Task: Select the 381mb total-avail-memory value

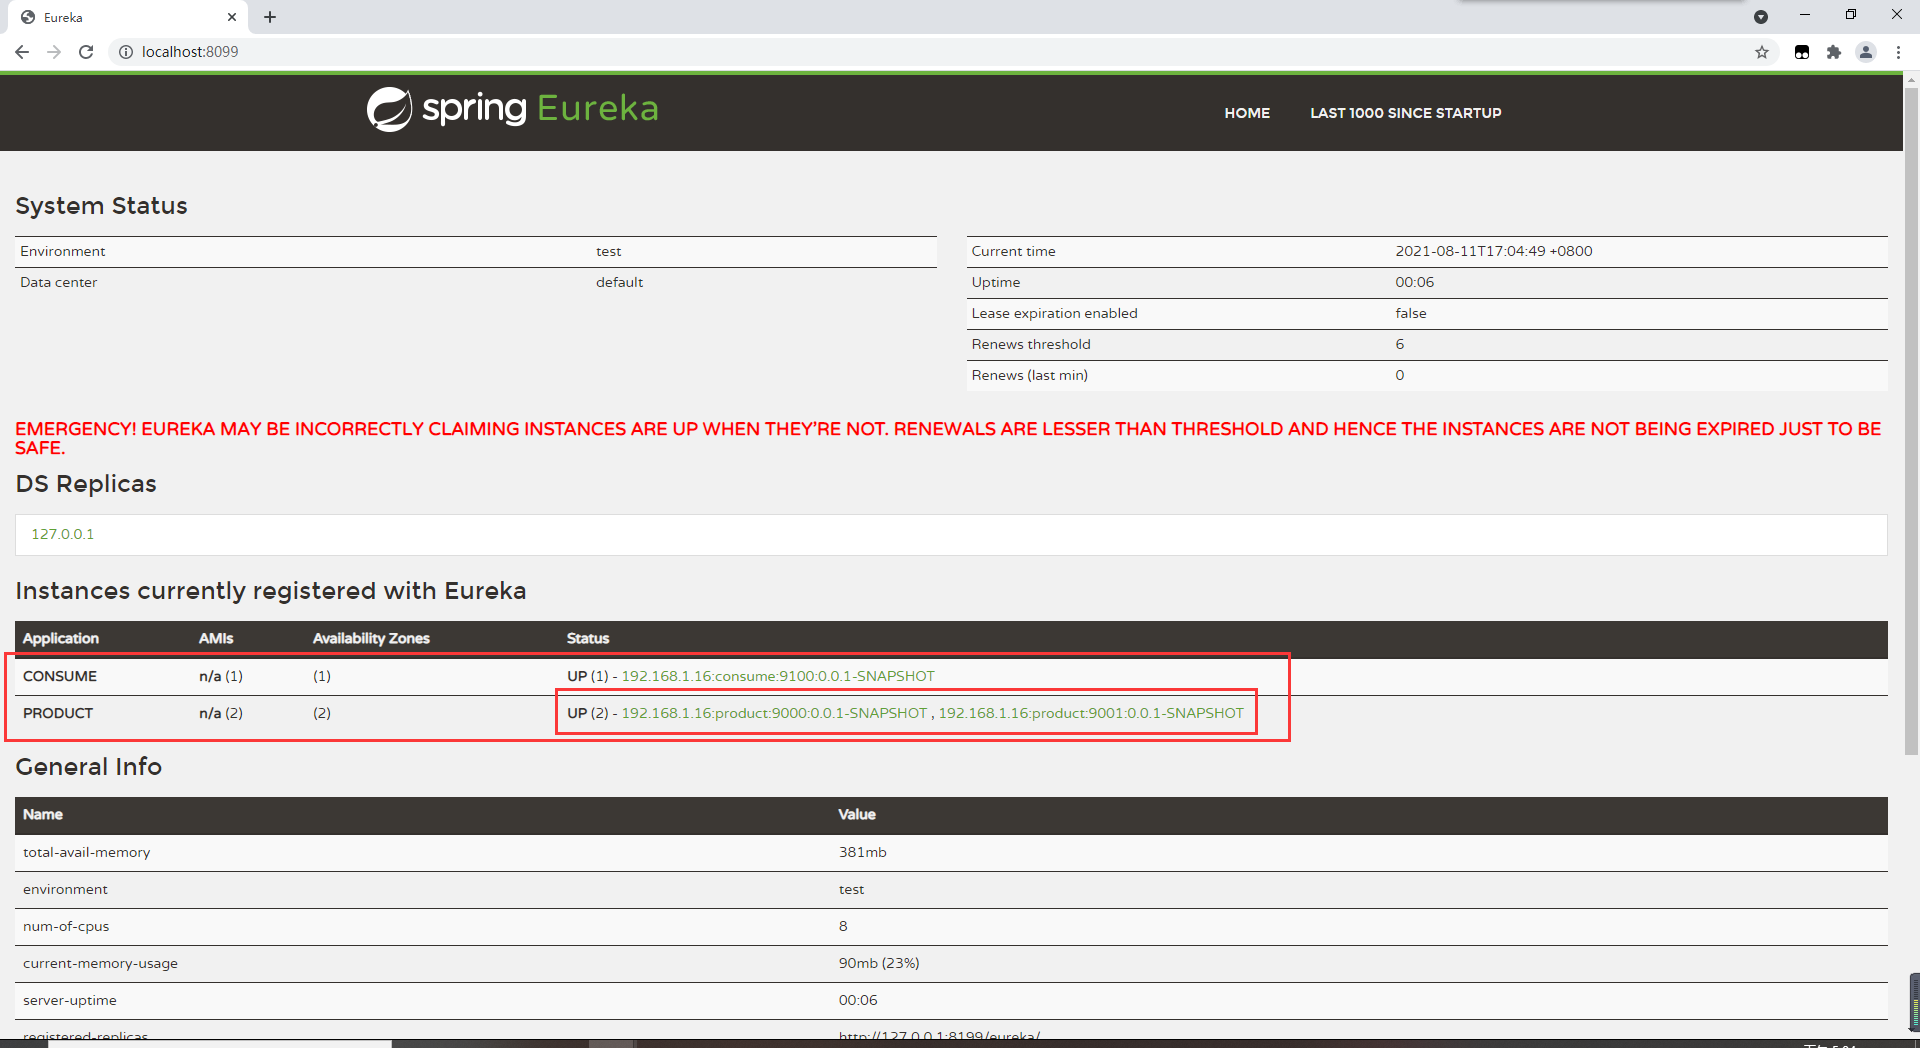Action: coord(862,852)
